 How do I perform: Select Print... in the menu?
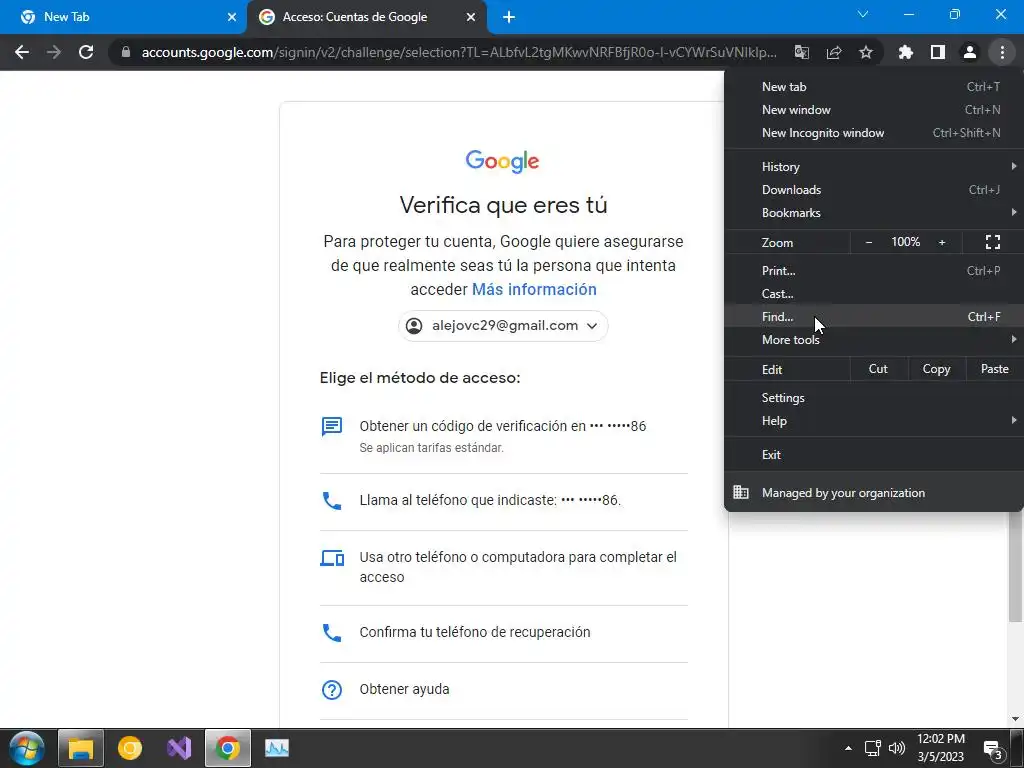pyautogui.click(x=874, y=270)
